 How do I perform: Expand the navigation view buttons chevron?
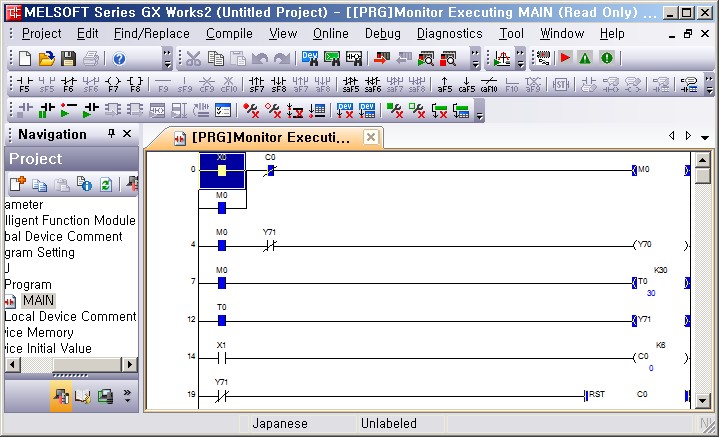pos(127,397)
